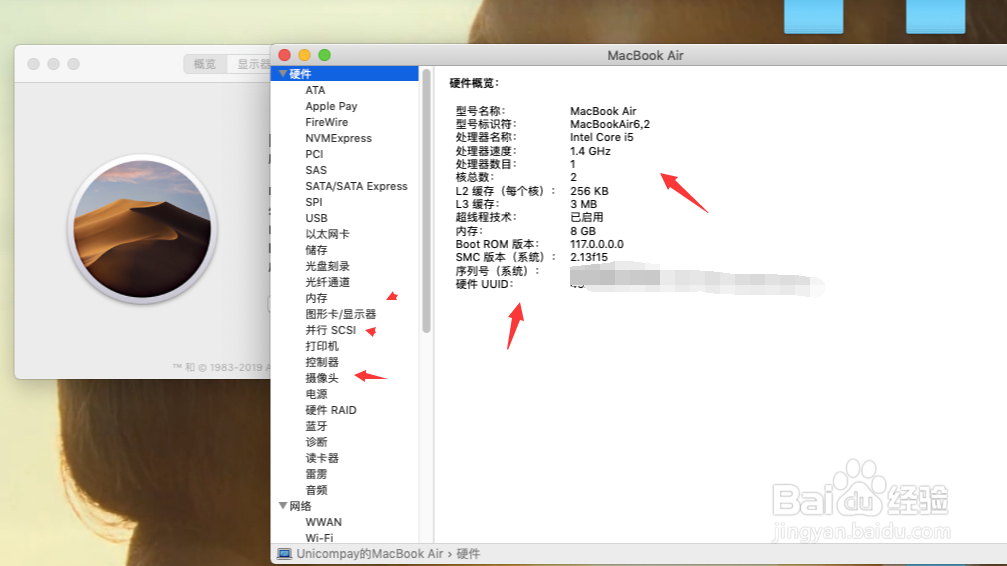Select the SAS sidebar item

(x=316, y=170)
